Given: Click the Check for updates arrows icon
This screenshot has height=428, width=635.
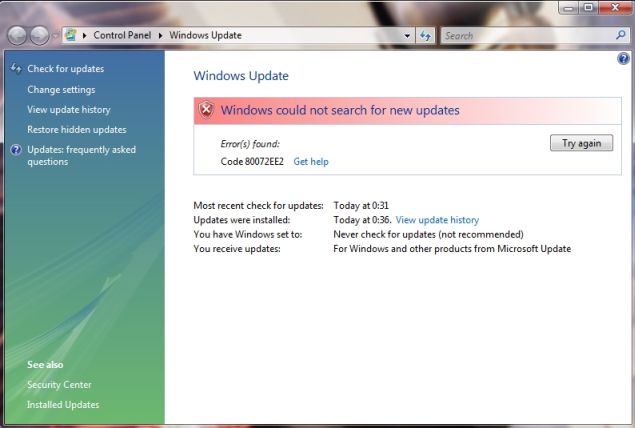Looking at the screenshot, I should pyautogui.click(x=16, y=68).
